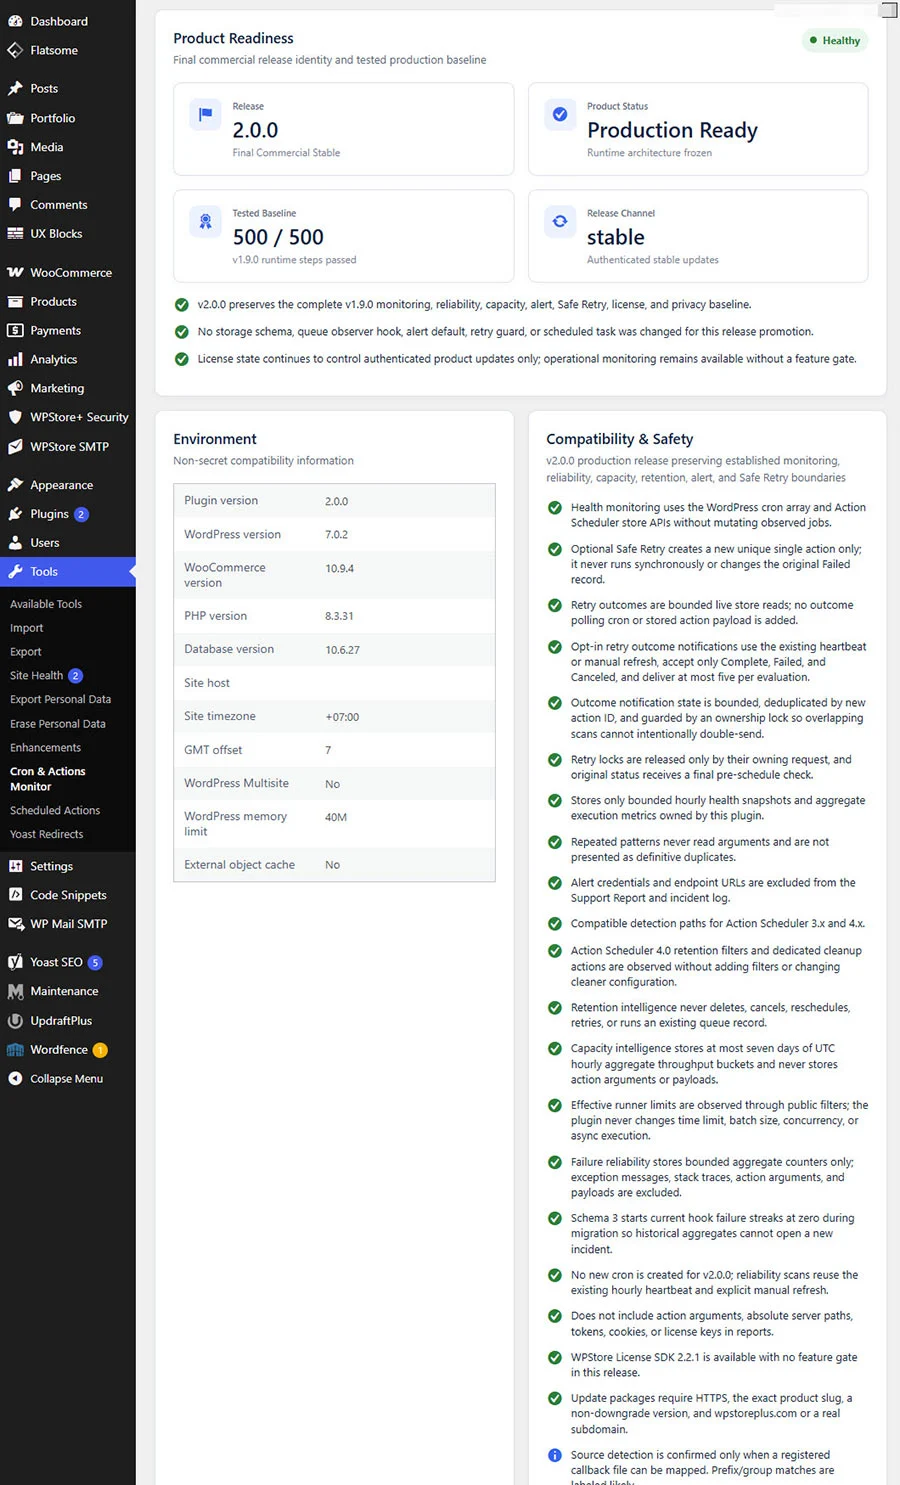
Task: Click the Pages icon in sidebar
Action: click(15, 176)
